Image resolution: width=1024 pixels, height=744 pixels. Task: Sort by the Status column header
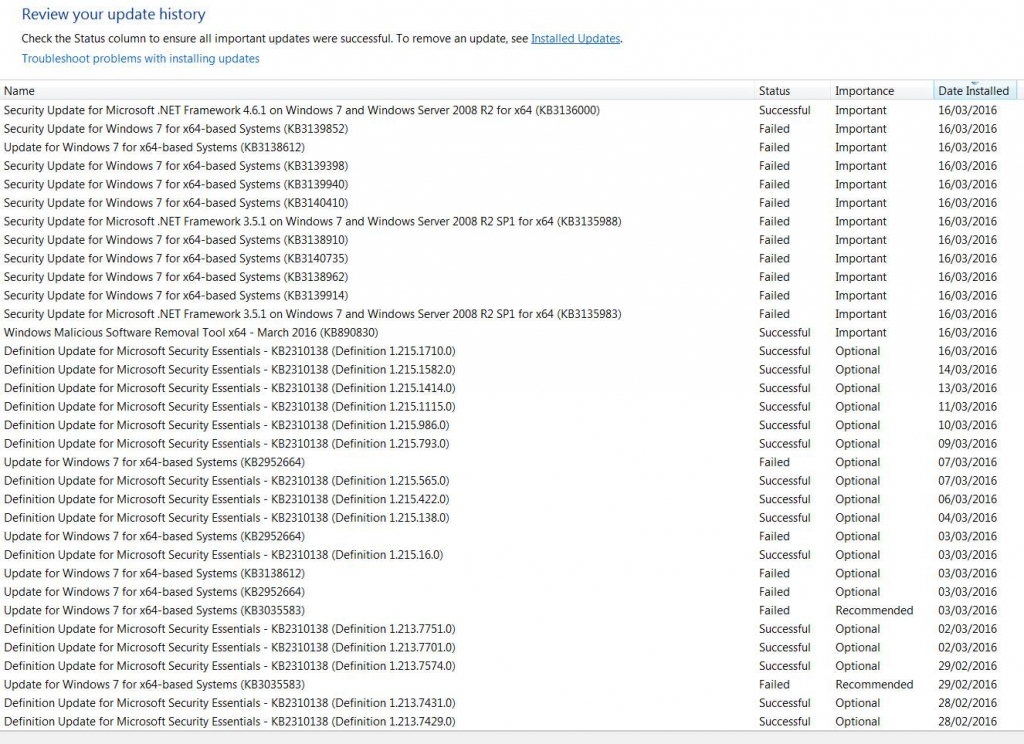tap(774, 91)
